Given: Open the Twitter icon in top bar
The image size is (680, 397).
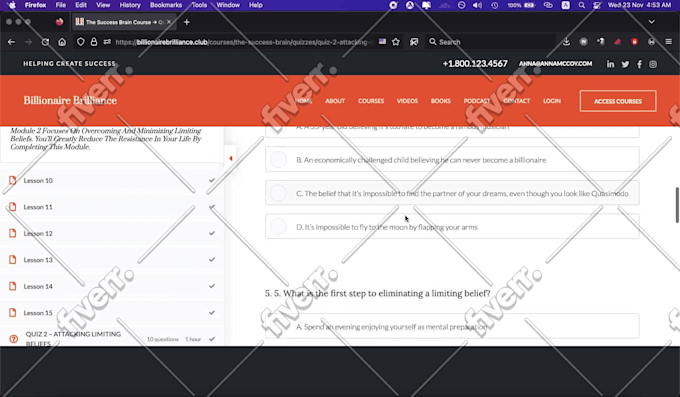Looking at the screenshot, I should 625,64.
